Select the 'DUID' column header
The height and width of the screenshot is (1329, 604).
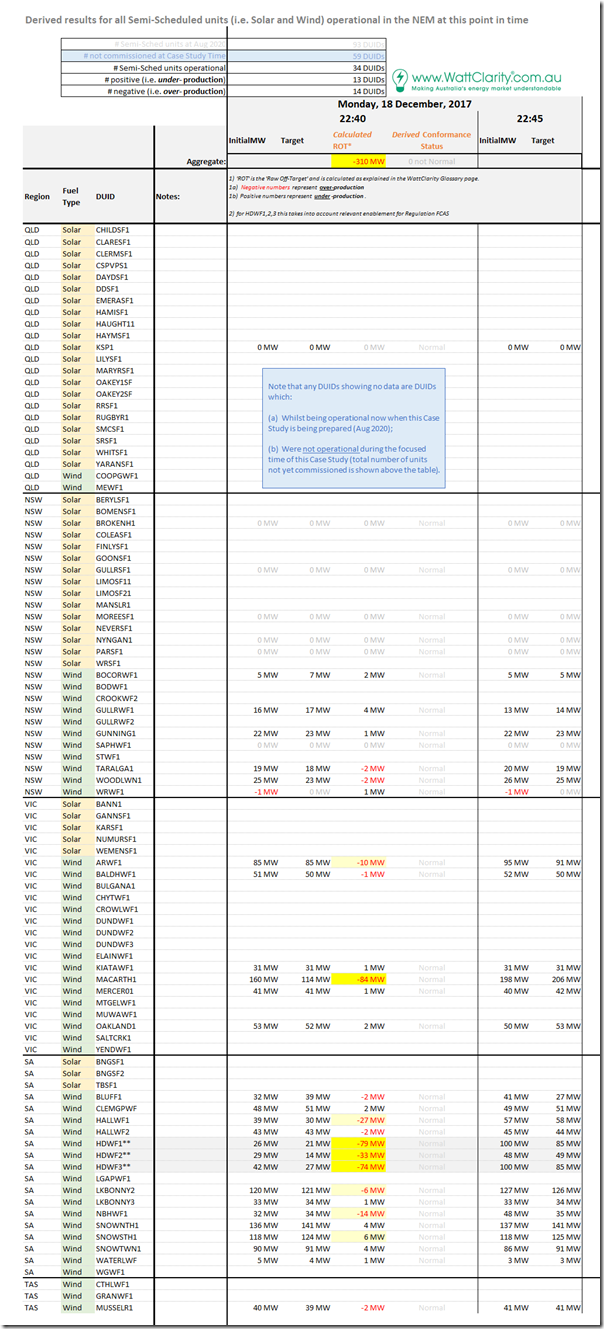point(105,197)
